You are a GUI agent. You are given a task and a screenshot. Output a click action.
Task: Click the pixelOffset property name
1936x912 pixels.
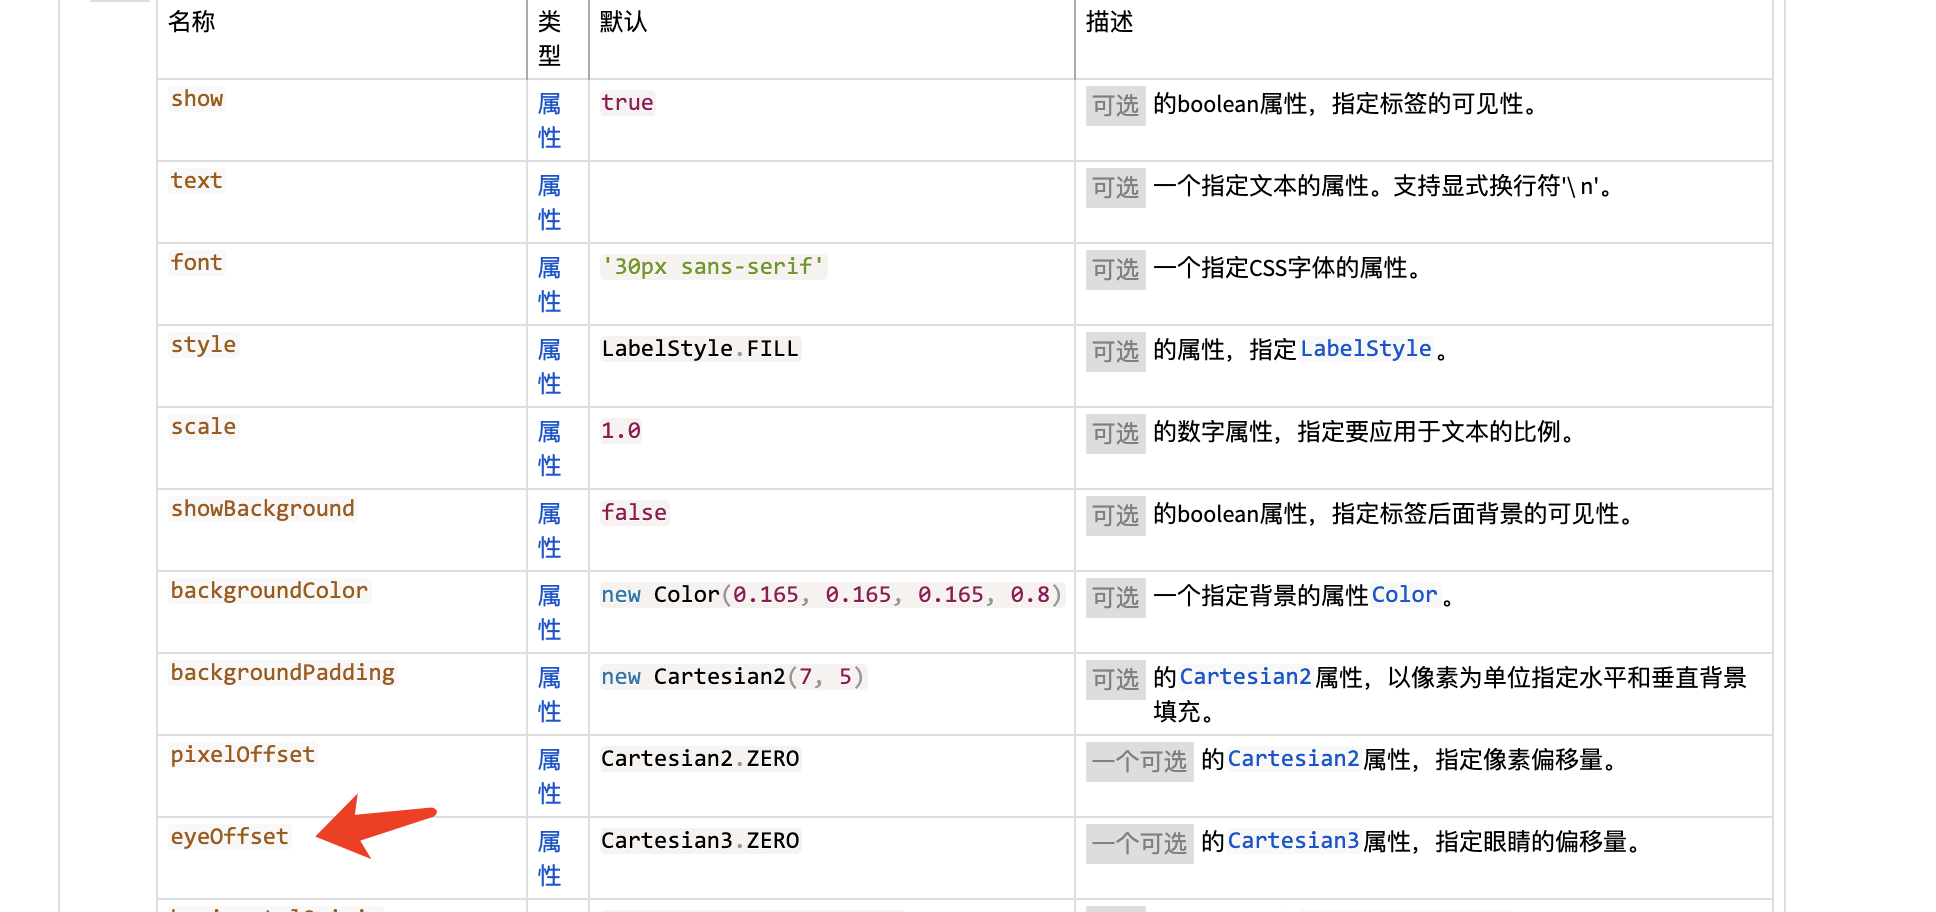point(242,755)
